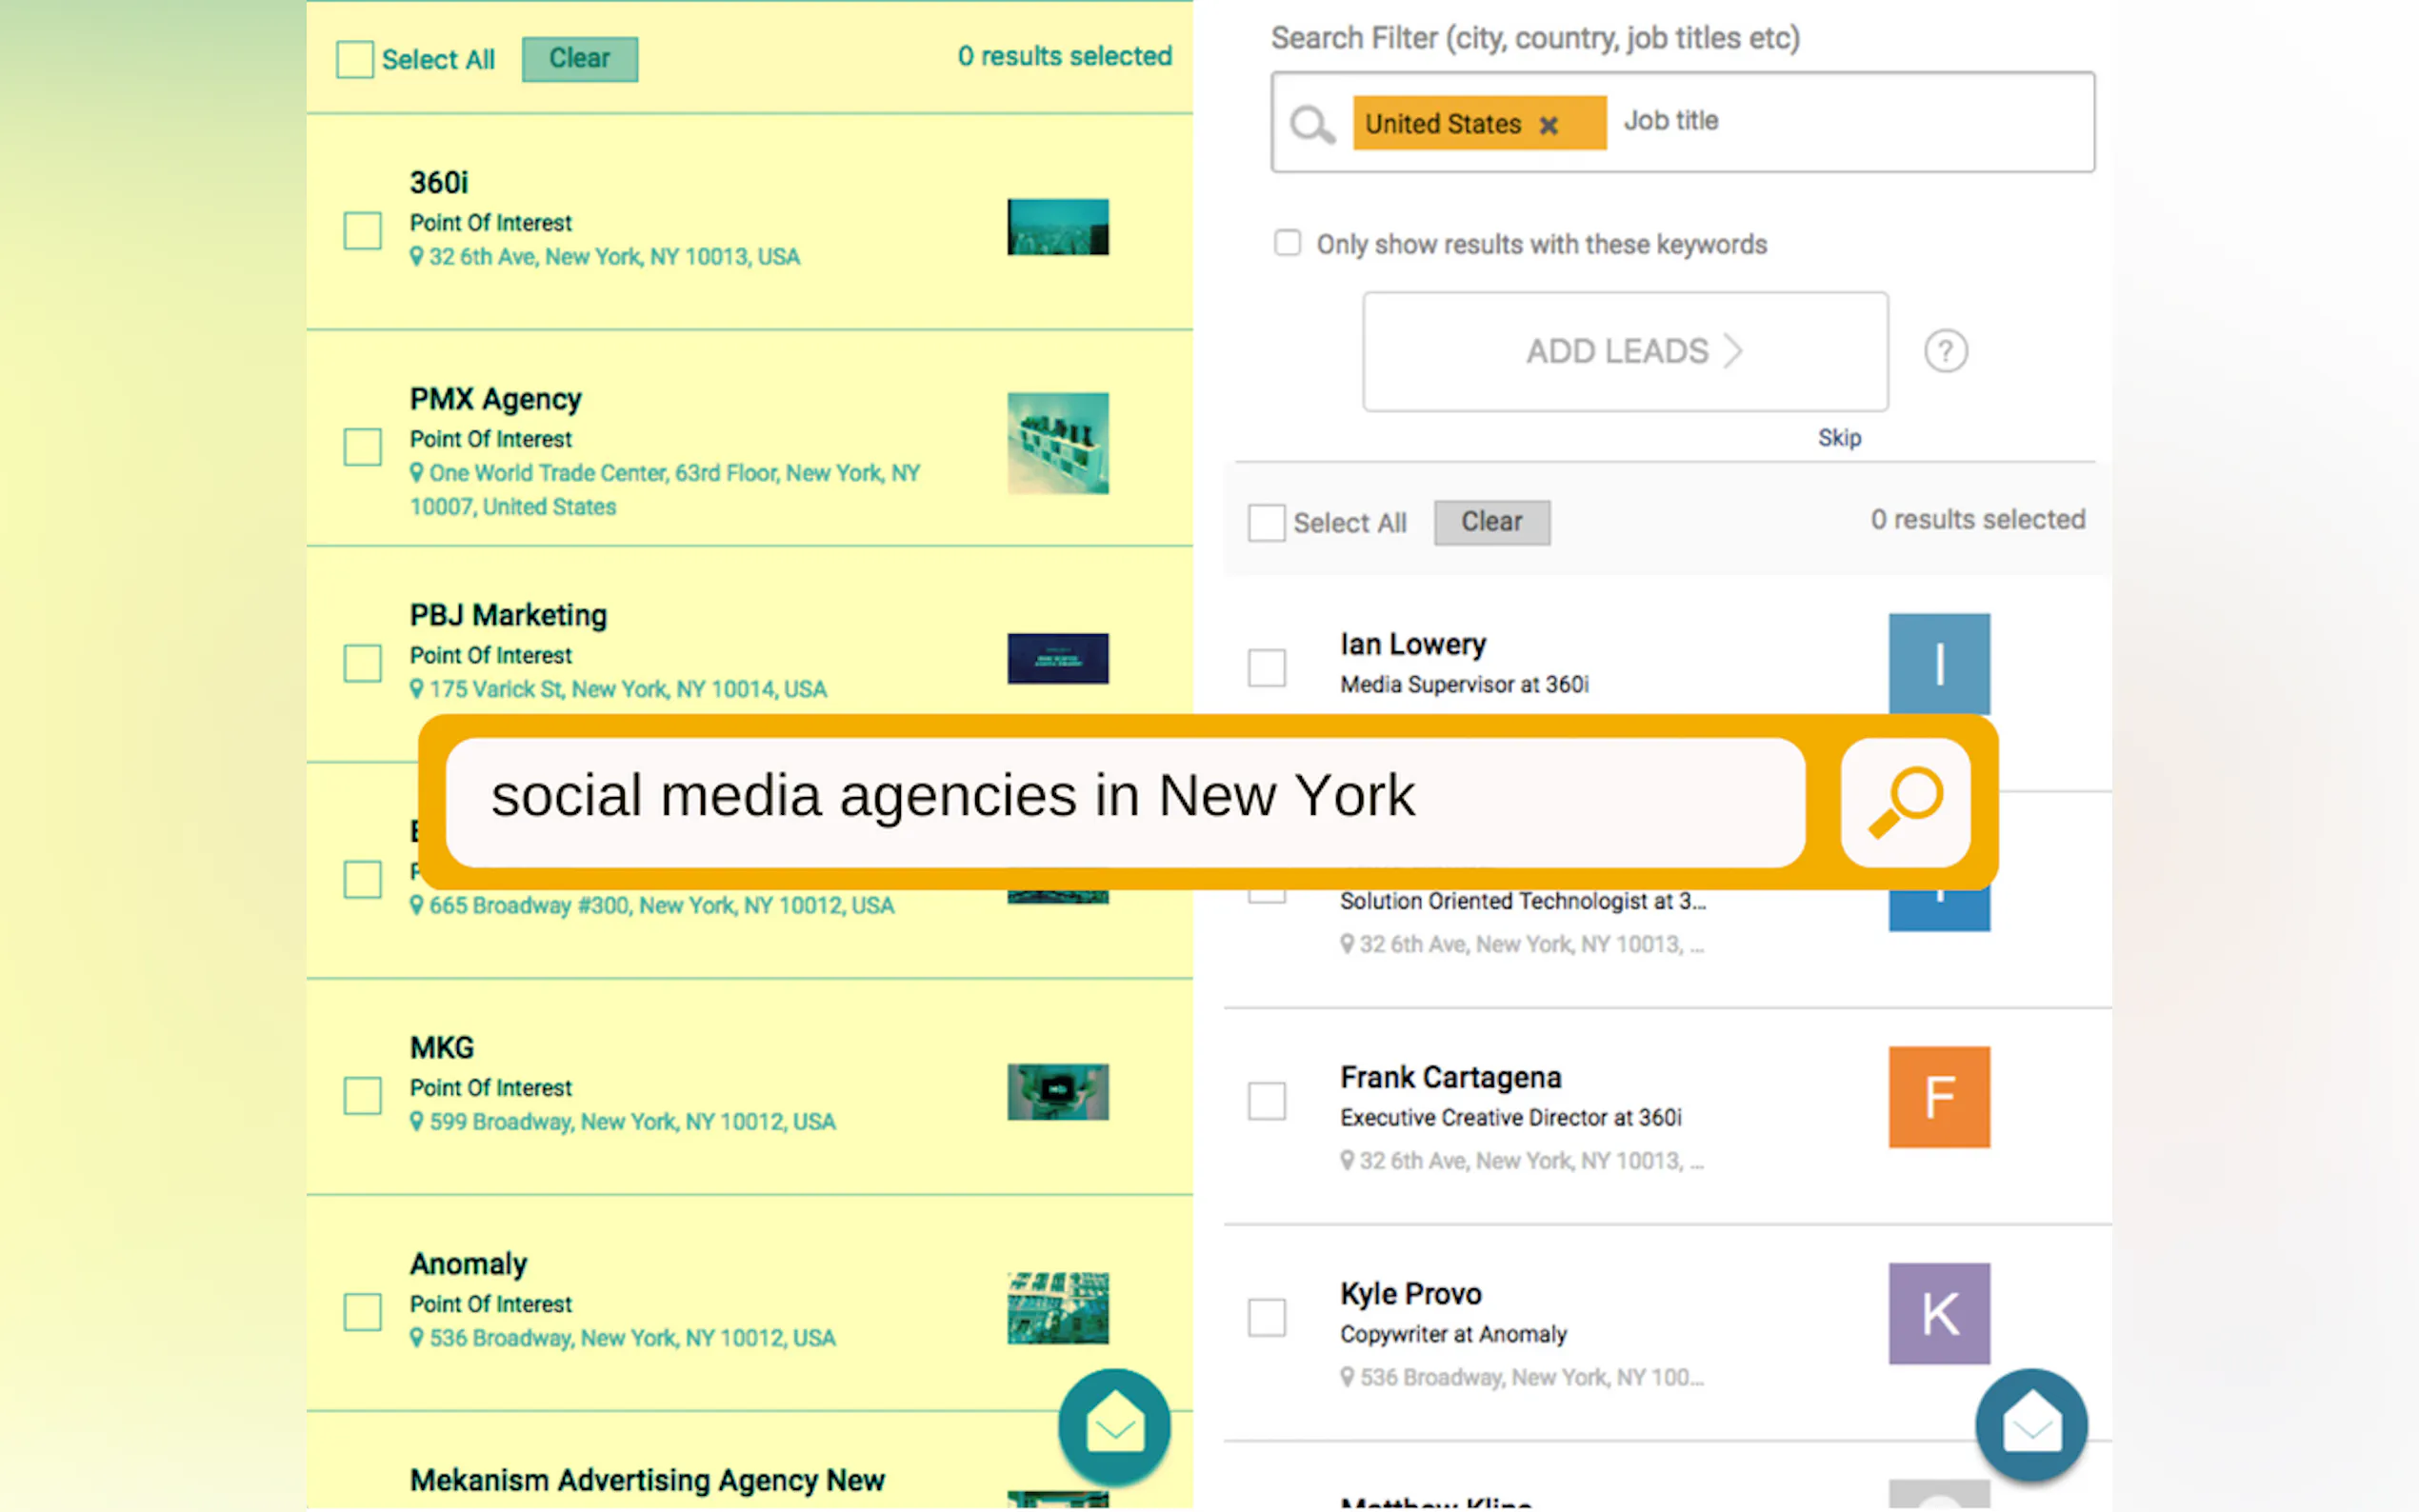Click the ADD LEADS button
Viewport: 2419px width, 1512px height.
tap(1625, 351)
